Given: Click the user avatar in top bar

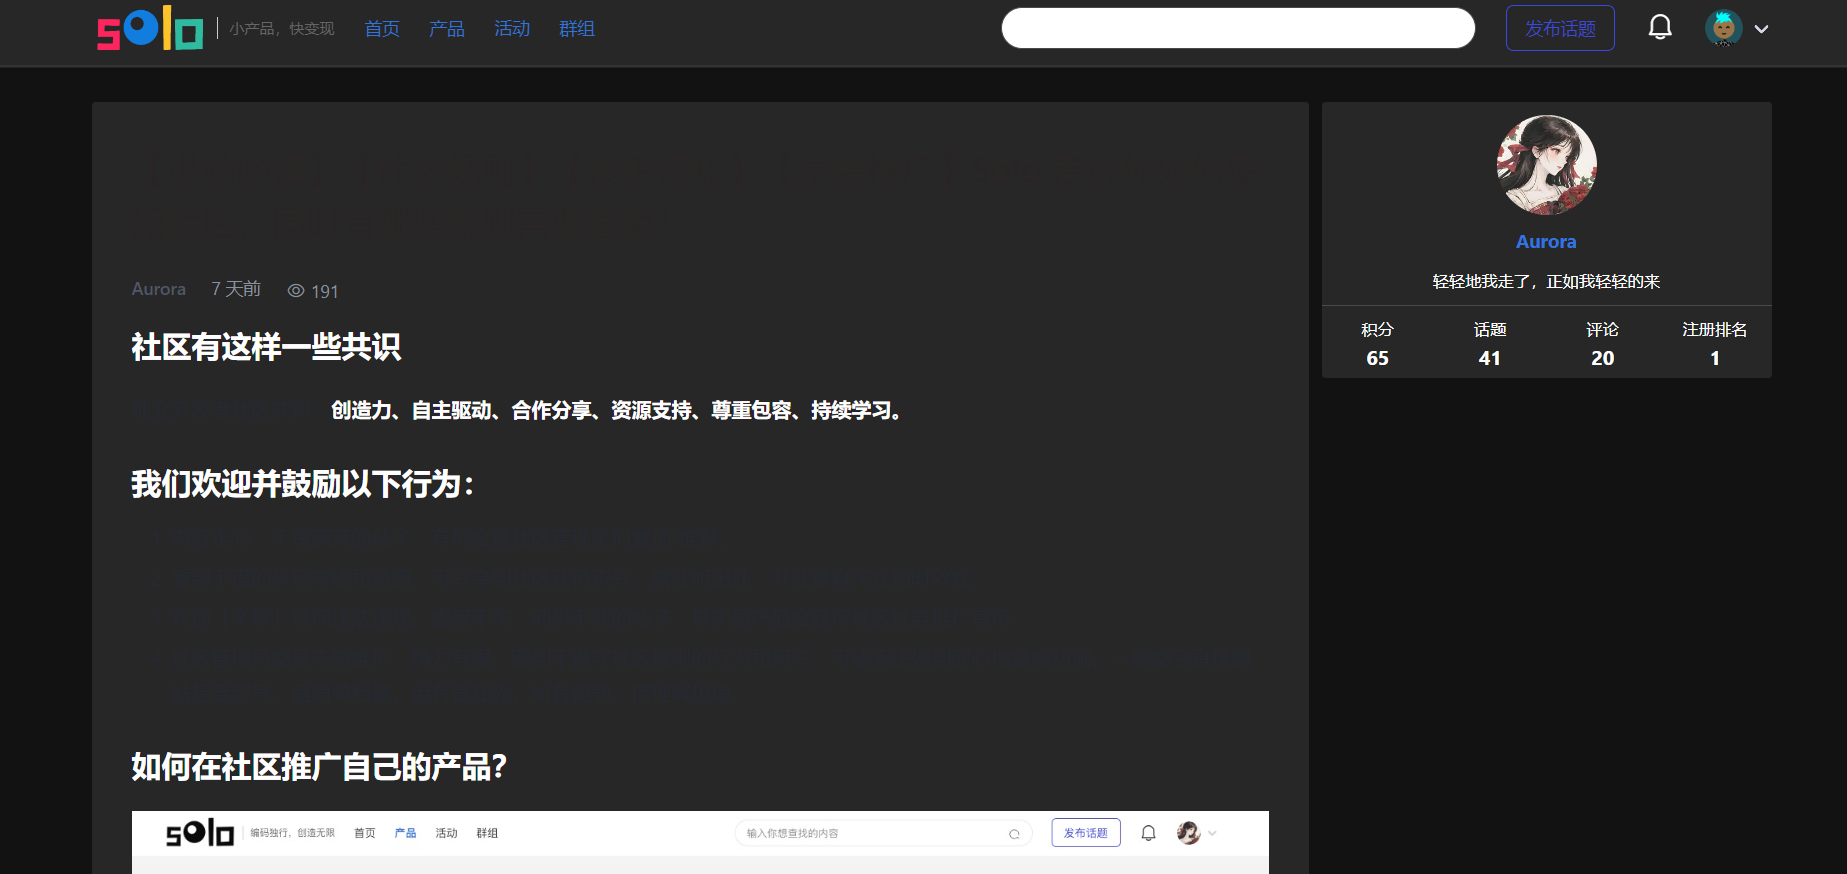Looking at the screenshot, I should (1723, 28).
